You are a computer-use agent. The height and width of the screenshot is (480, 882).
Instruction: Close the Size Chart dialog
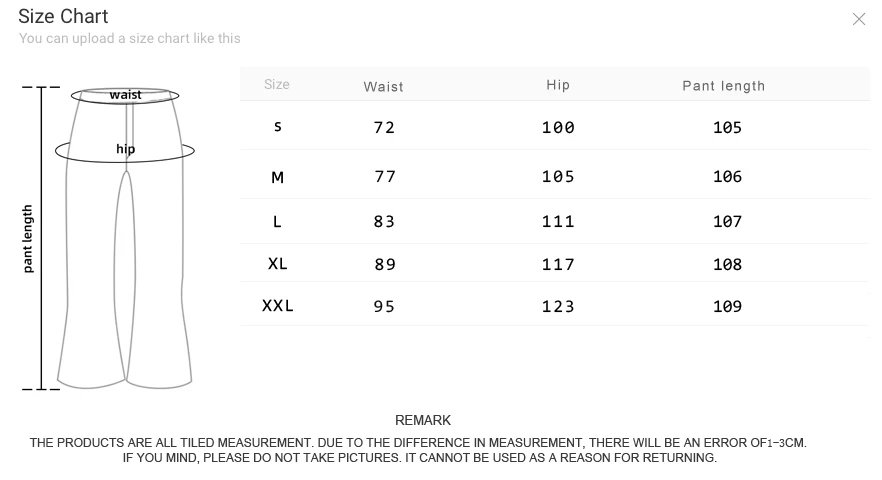(858, 19)
